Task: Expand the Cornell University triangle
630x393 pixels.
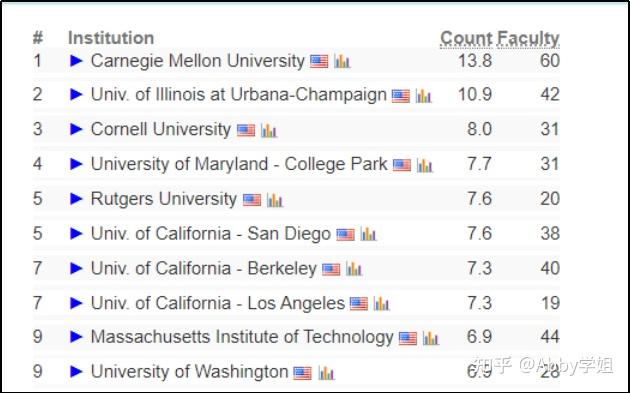Action: (x=76, y=129)
